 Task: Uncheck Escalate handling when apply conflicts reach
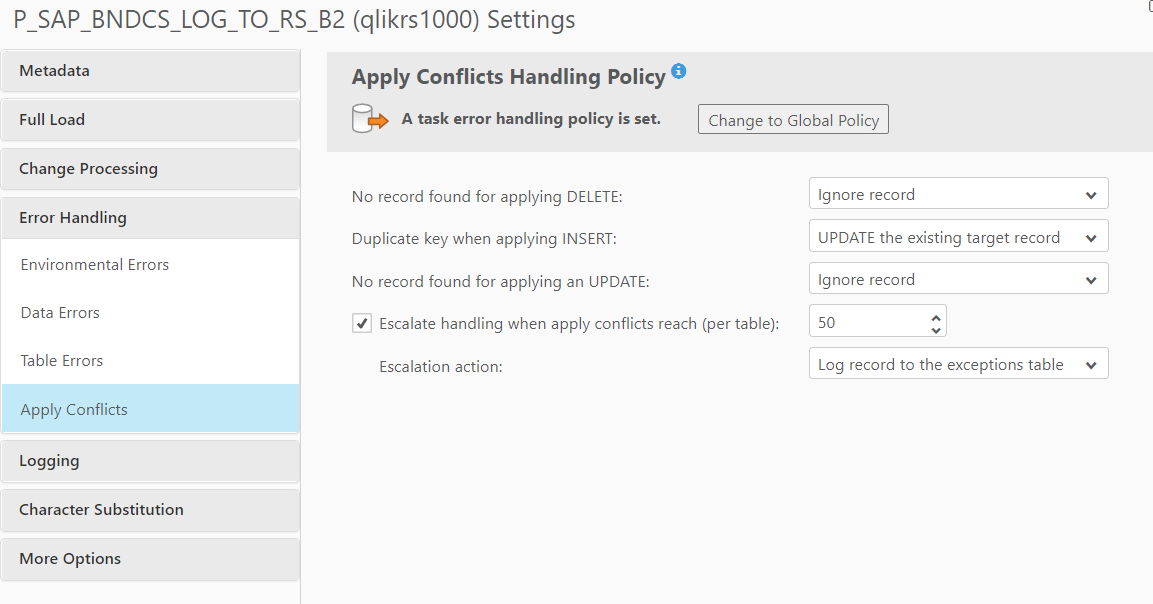(x=362, y=323)
